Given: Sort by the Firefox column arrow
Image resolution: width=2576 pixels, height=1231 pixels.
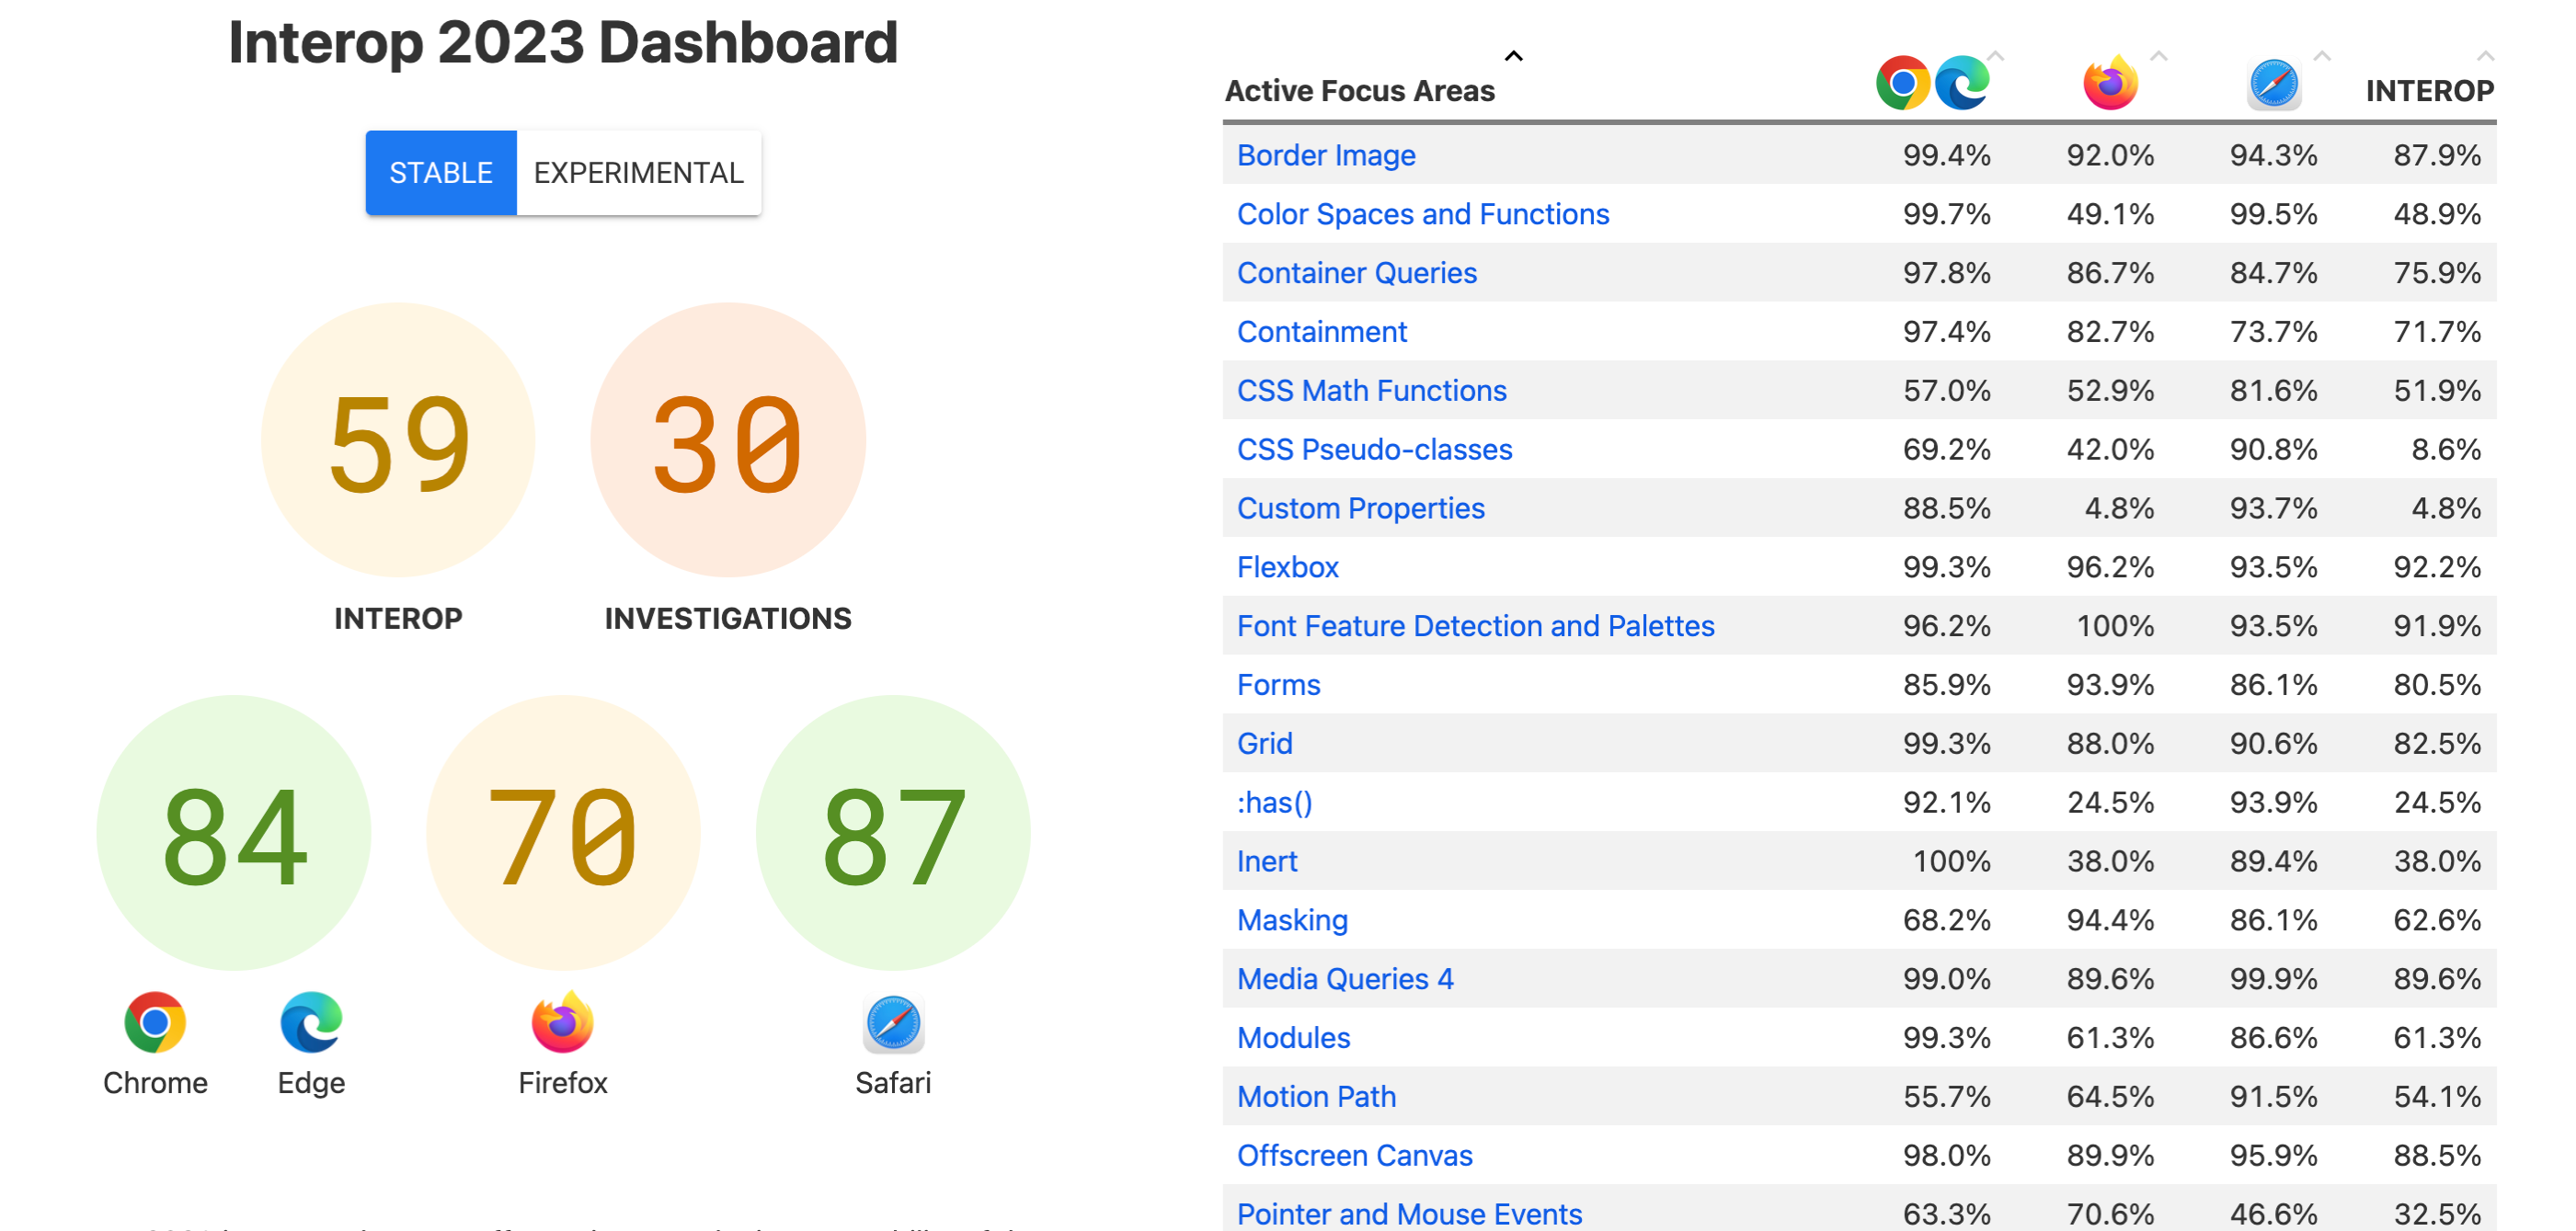Looking at the screenshot, I should (2159, 56).
